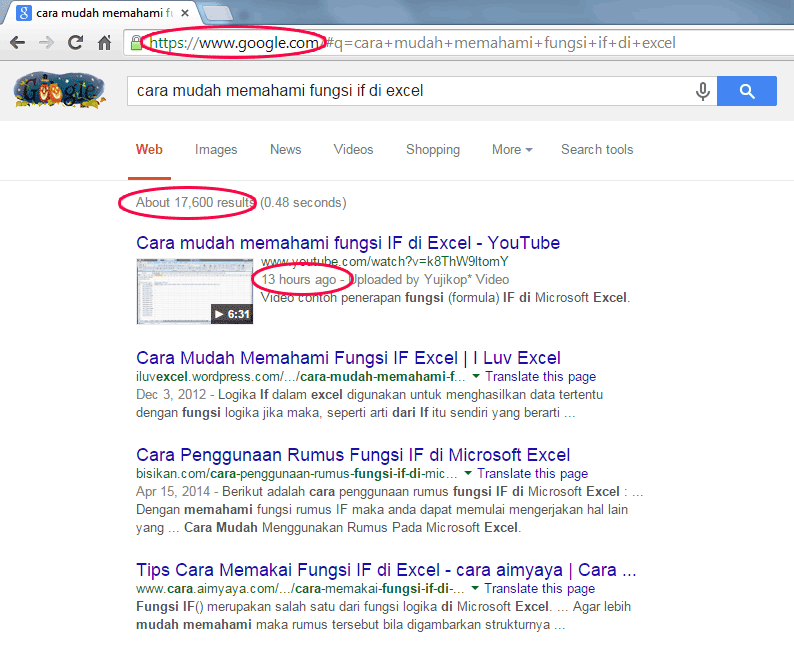Image resolution: width=794 pixels, height=660 pixels.
Task: Open Search tools options
Action: [597, 149]
